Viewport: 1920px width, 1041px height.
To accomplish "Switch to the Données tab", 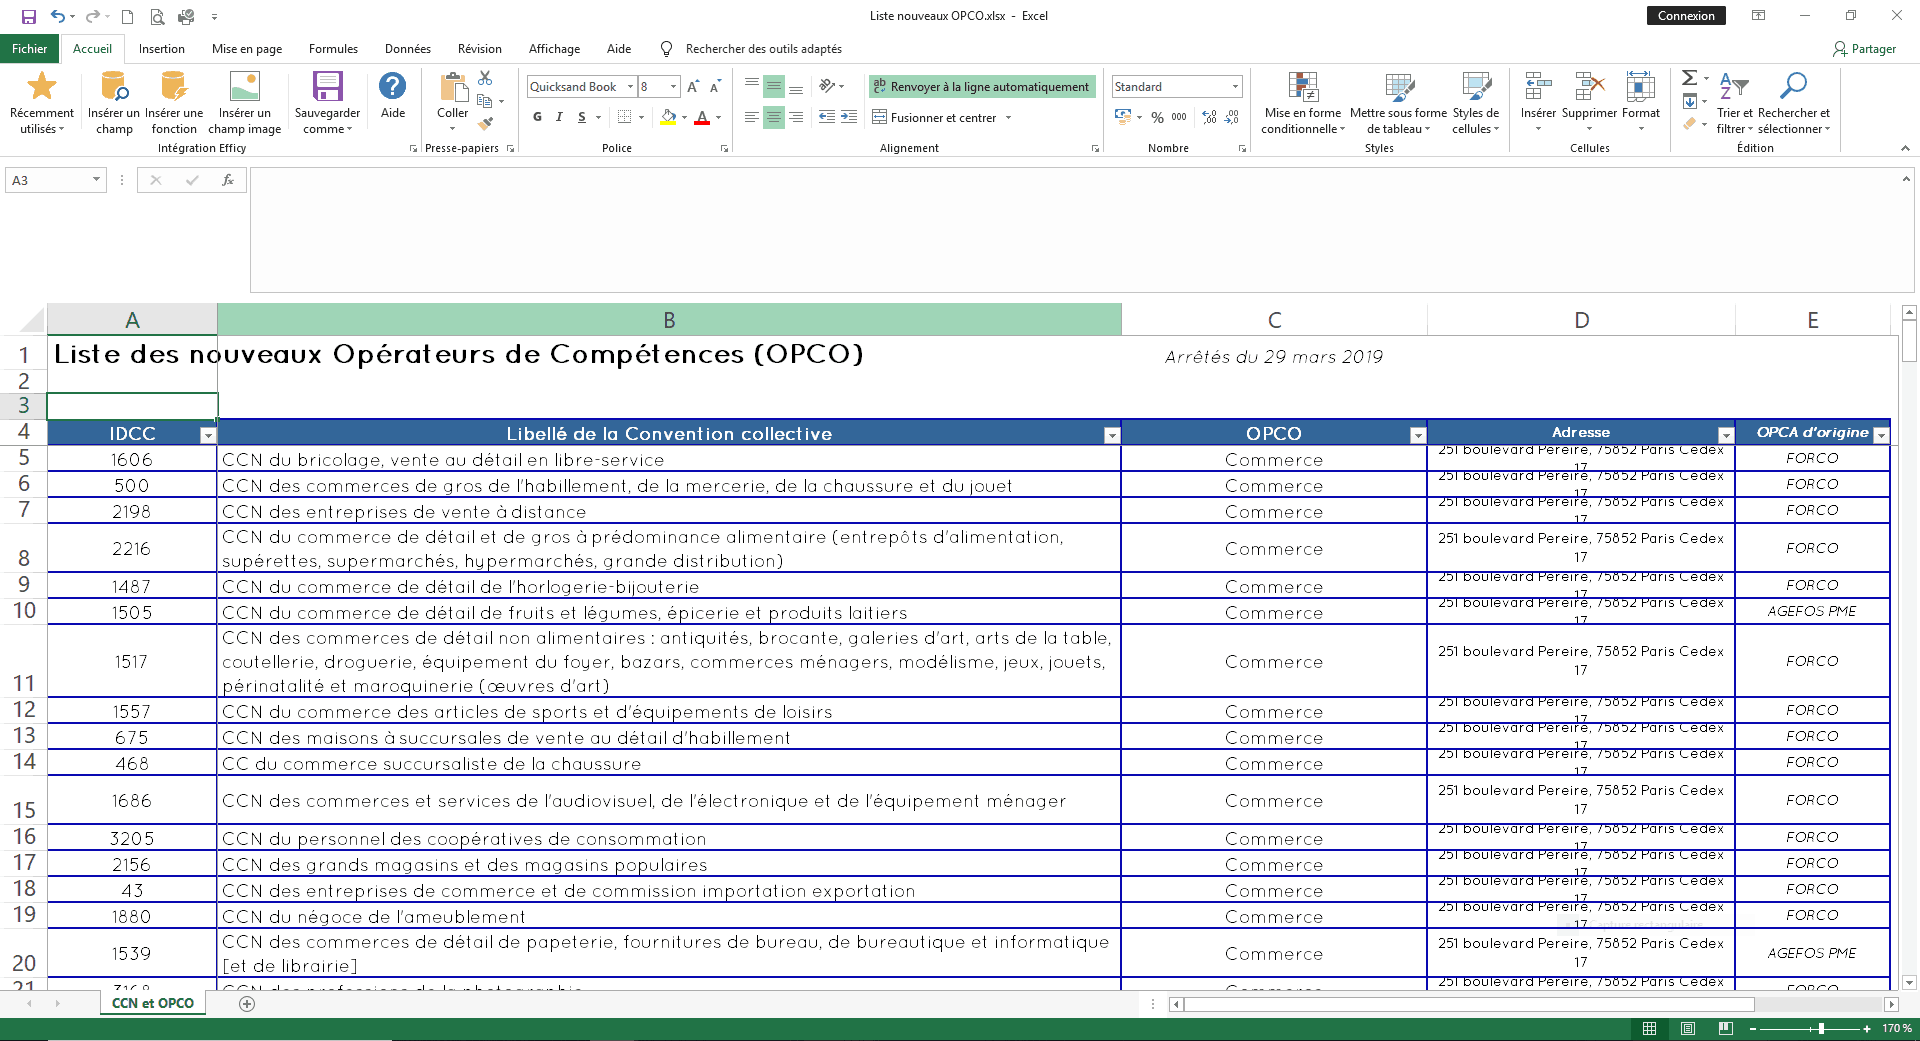I will tap(408, 49).
